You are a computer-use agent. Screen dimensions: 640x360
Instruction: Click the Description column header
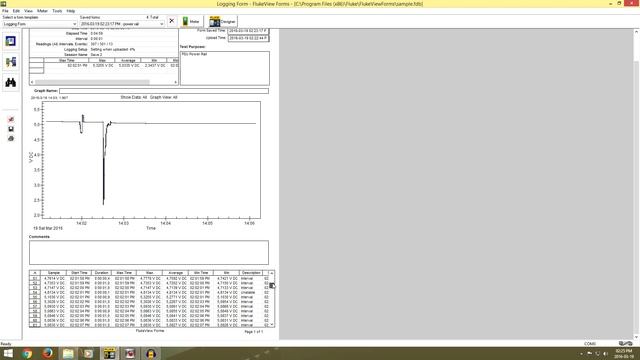coord(251,273)
